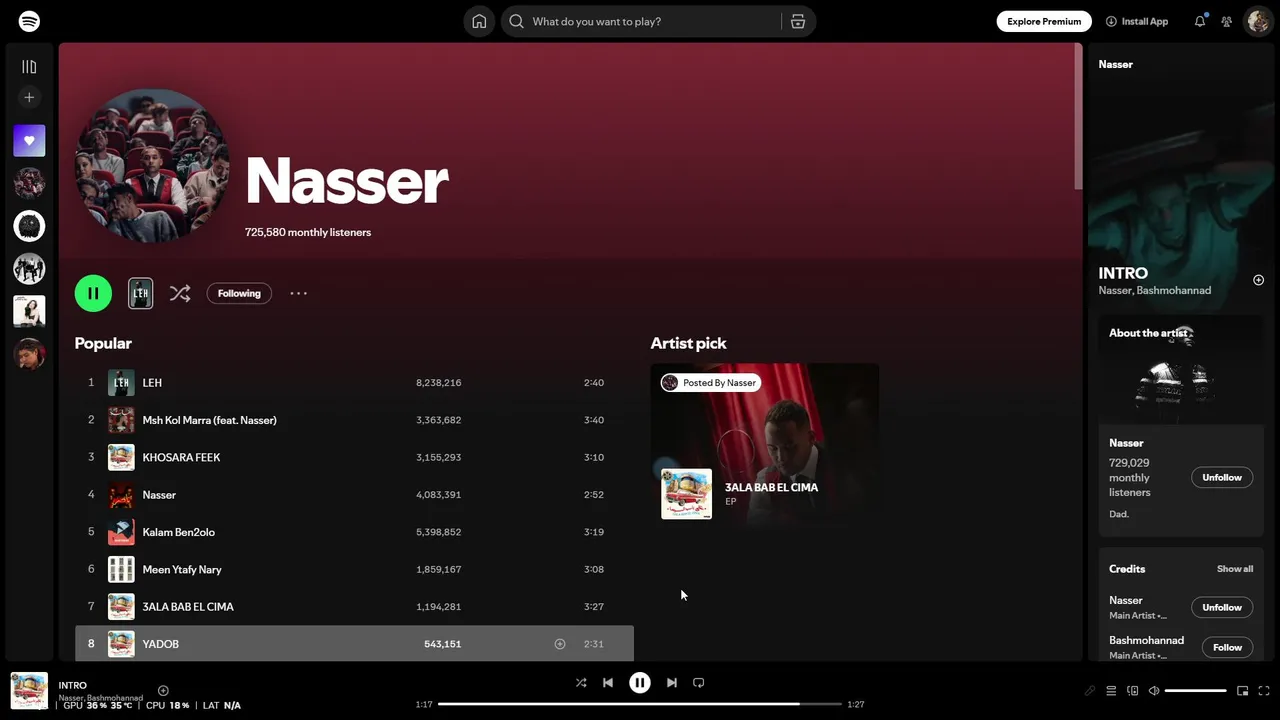This screenshot has width=1280, height=720.
Task: Select Msh Kol Marra (feat. Nasser) track
Action: coord(354,420)
